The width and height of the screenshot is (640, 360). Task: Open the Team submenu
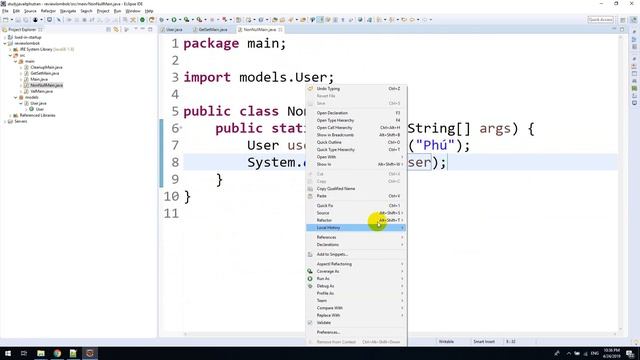(x=356, y=301)
